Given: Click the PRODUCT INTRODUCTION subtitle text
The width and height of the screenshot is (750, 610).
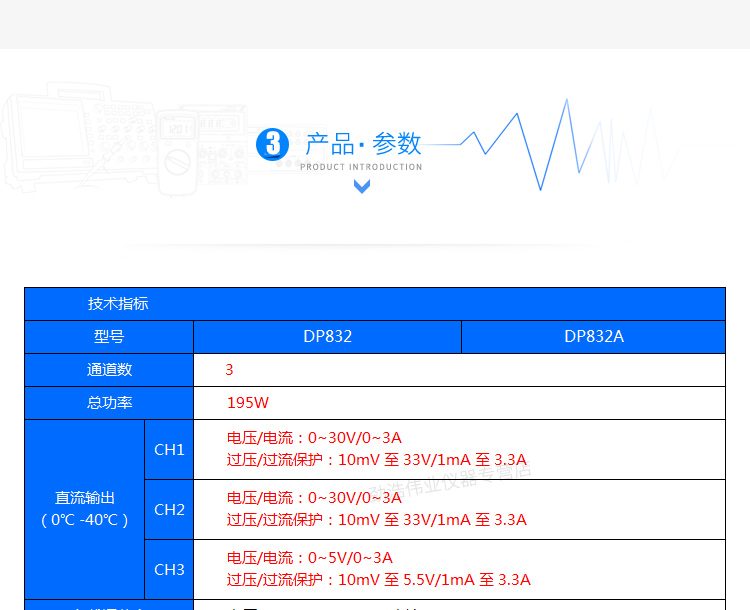Looking at the screenshot, I should coord(361,167).
